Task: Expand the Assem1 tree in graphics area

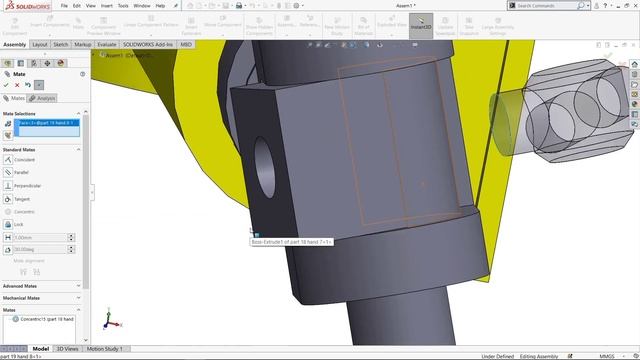Action: point(93,55)
